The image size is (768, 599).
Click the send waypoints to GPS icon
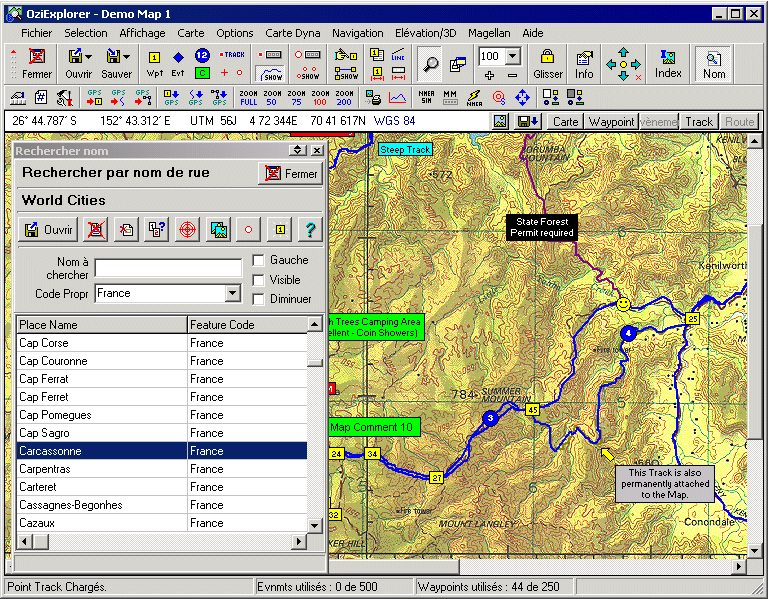click(x=171, y=97)
